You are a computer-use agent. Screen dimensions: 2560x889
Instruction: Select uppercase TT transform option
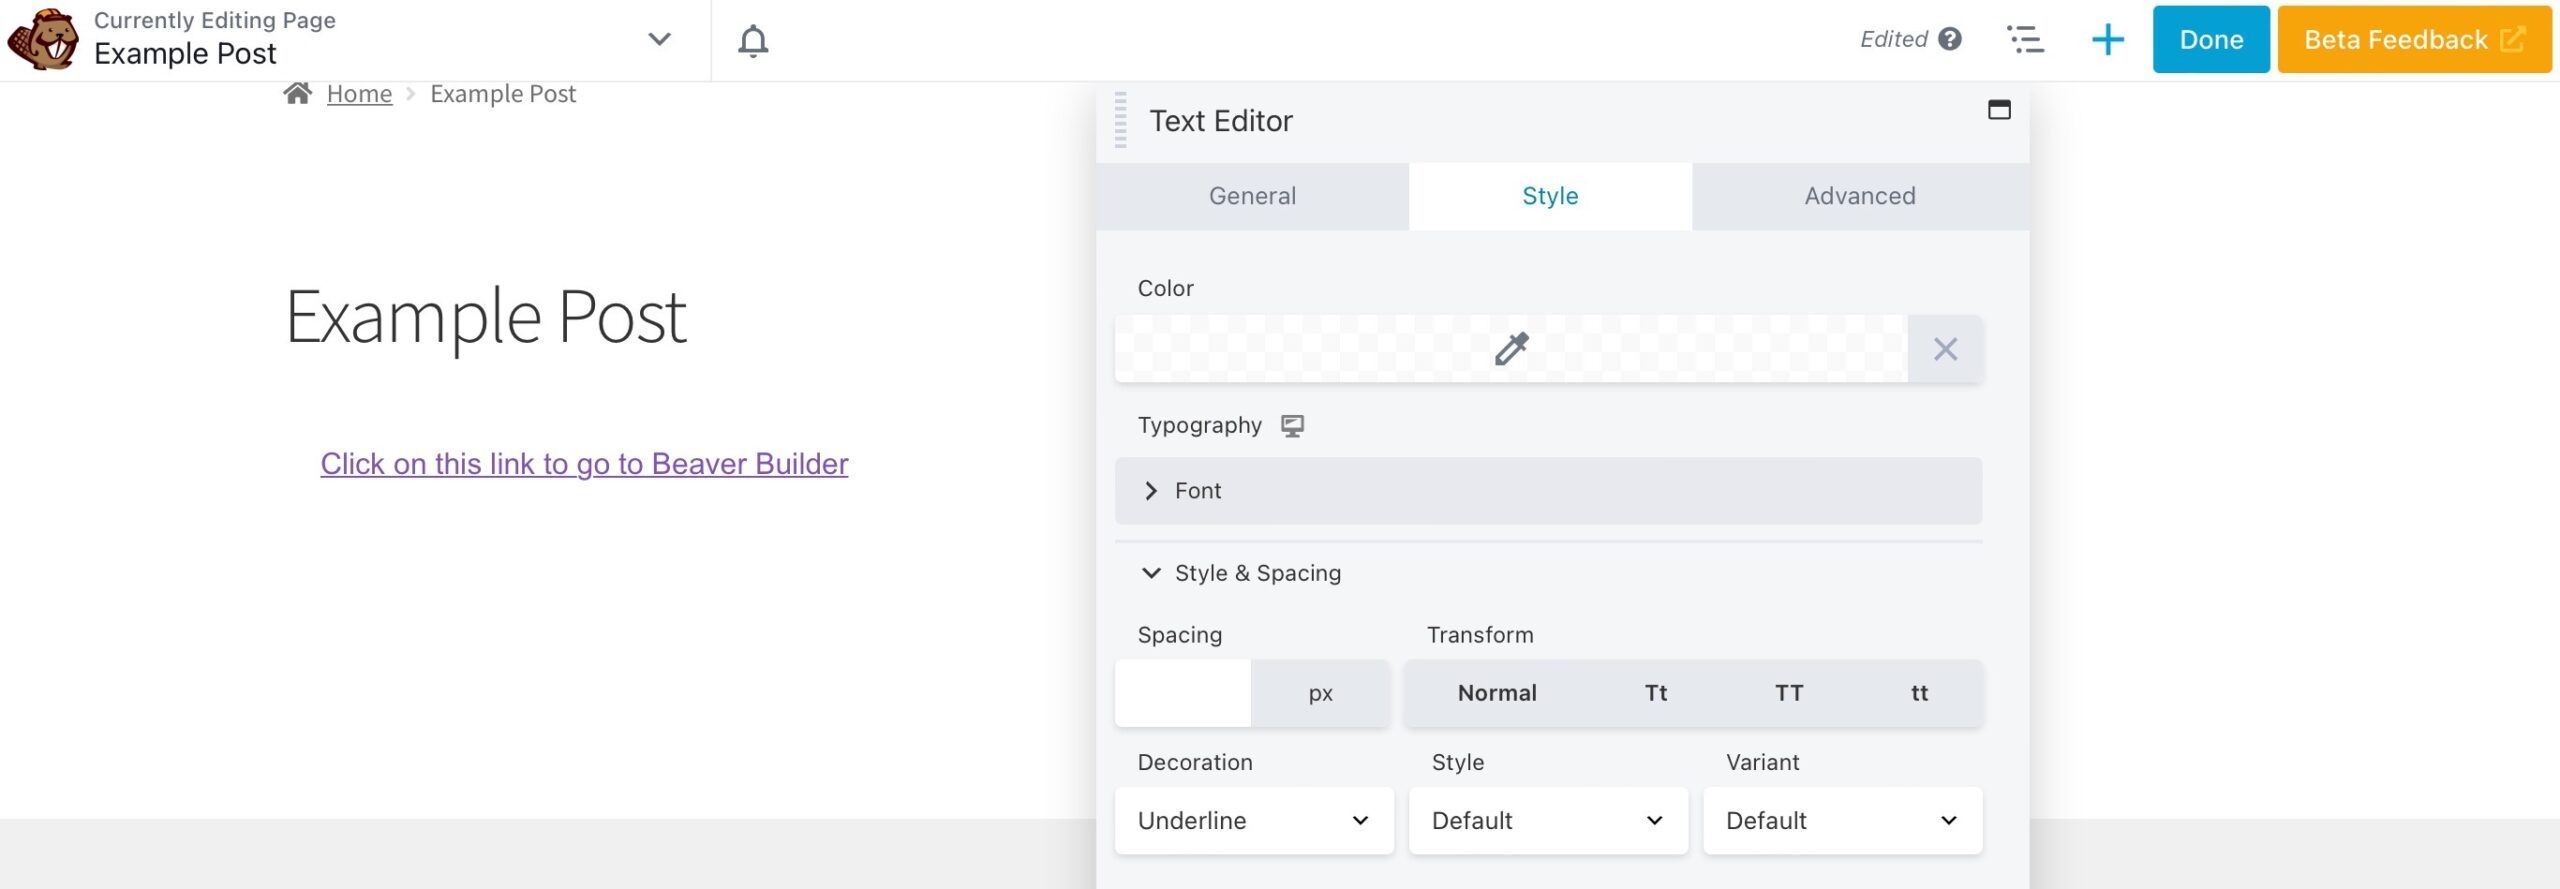pos(1788,693)
